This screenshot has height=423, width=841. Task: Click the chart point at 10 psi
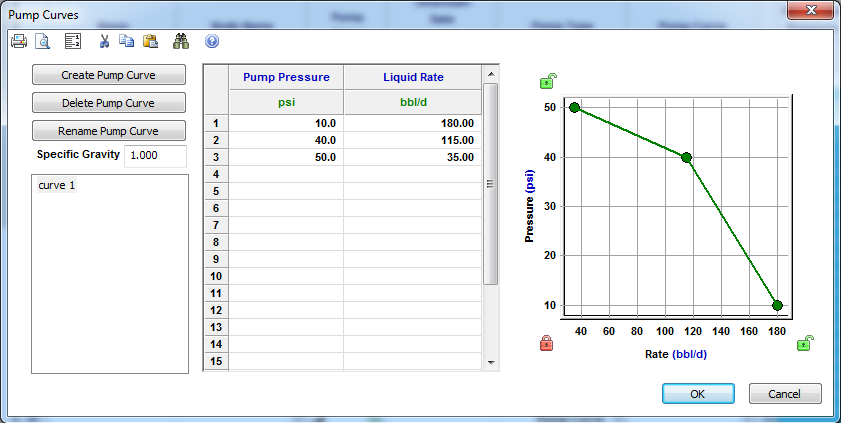777,306
